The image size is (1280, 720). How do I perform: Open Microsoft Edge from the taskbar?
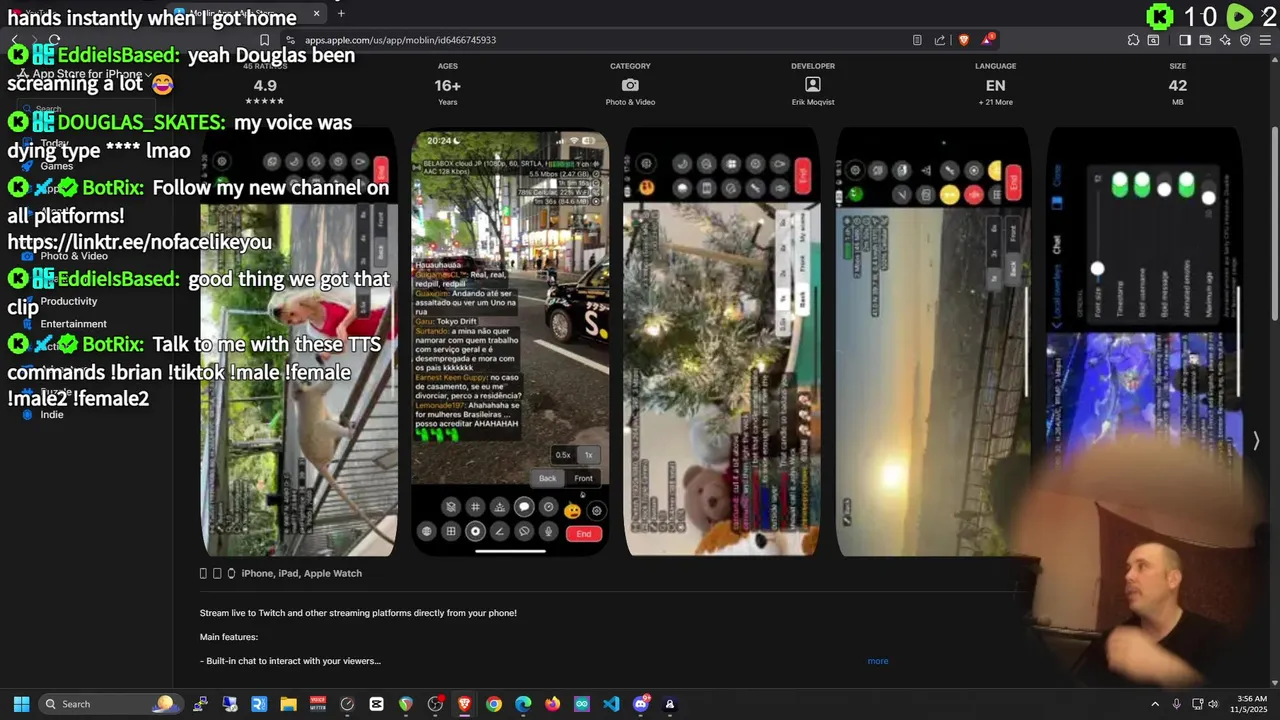pyautogui.click(x=523, y=704)
